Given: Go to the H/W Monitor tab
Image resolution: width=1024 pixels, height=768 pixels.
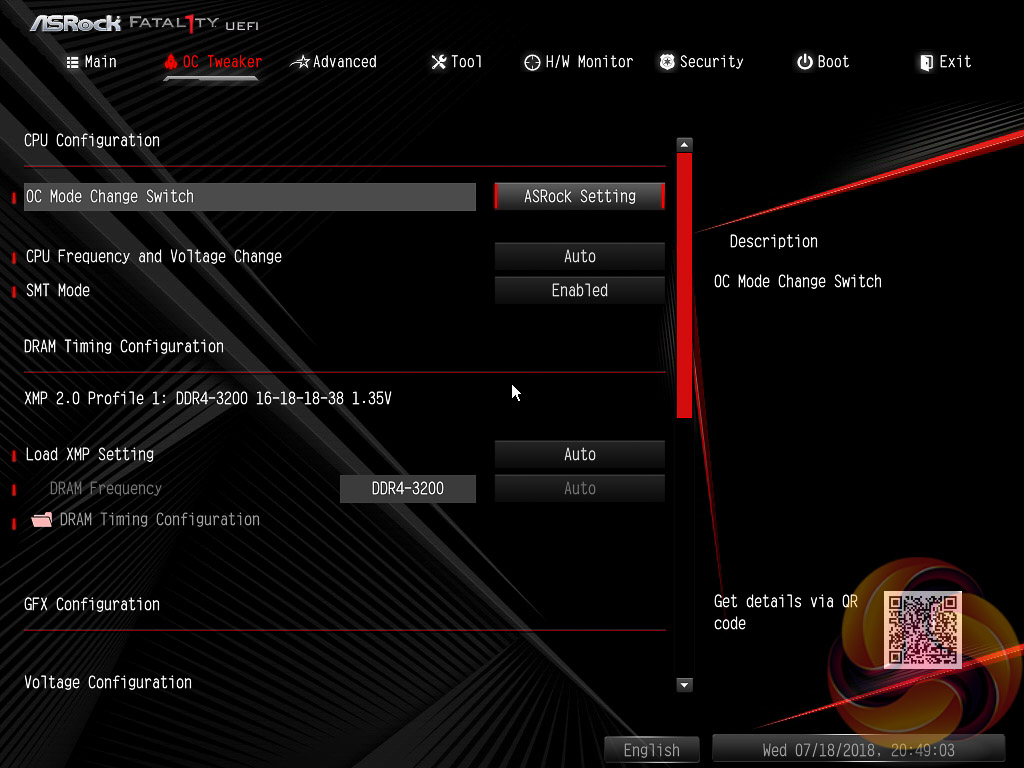Looking at the screenshot, I should (x=579, y=62).
